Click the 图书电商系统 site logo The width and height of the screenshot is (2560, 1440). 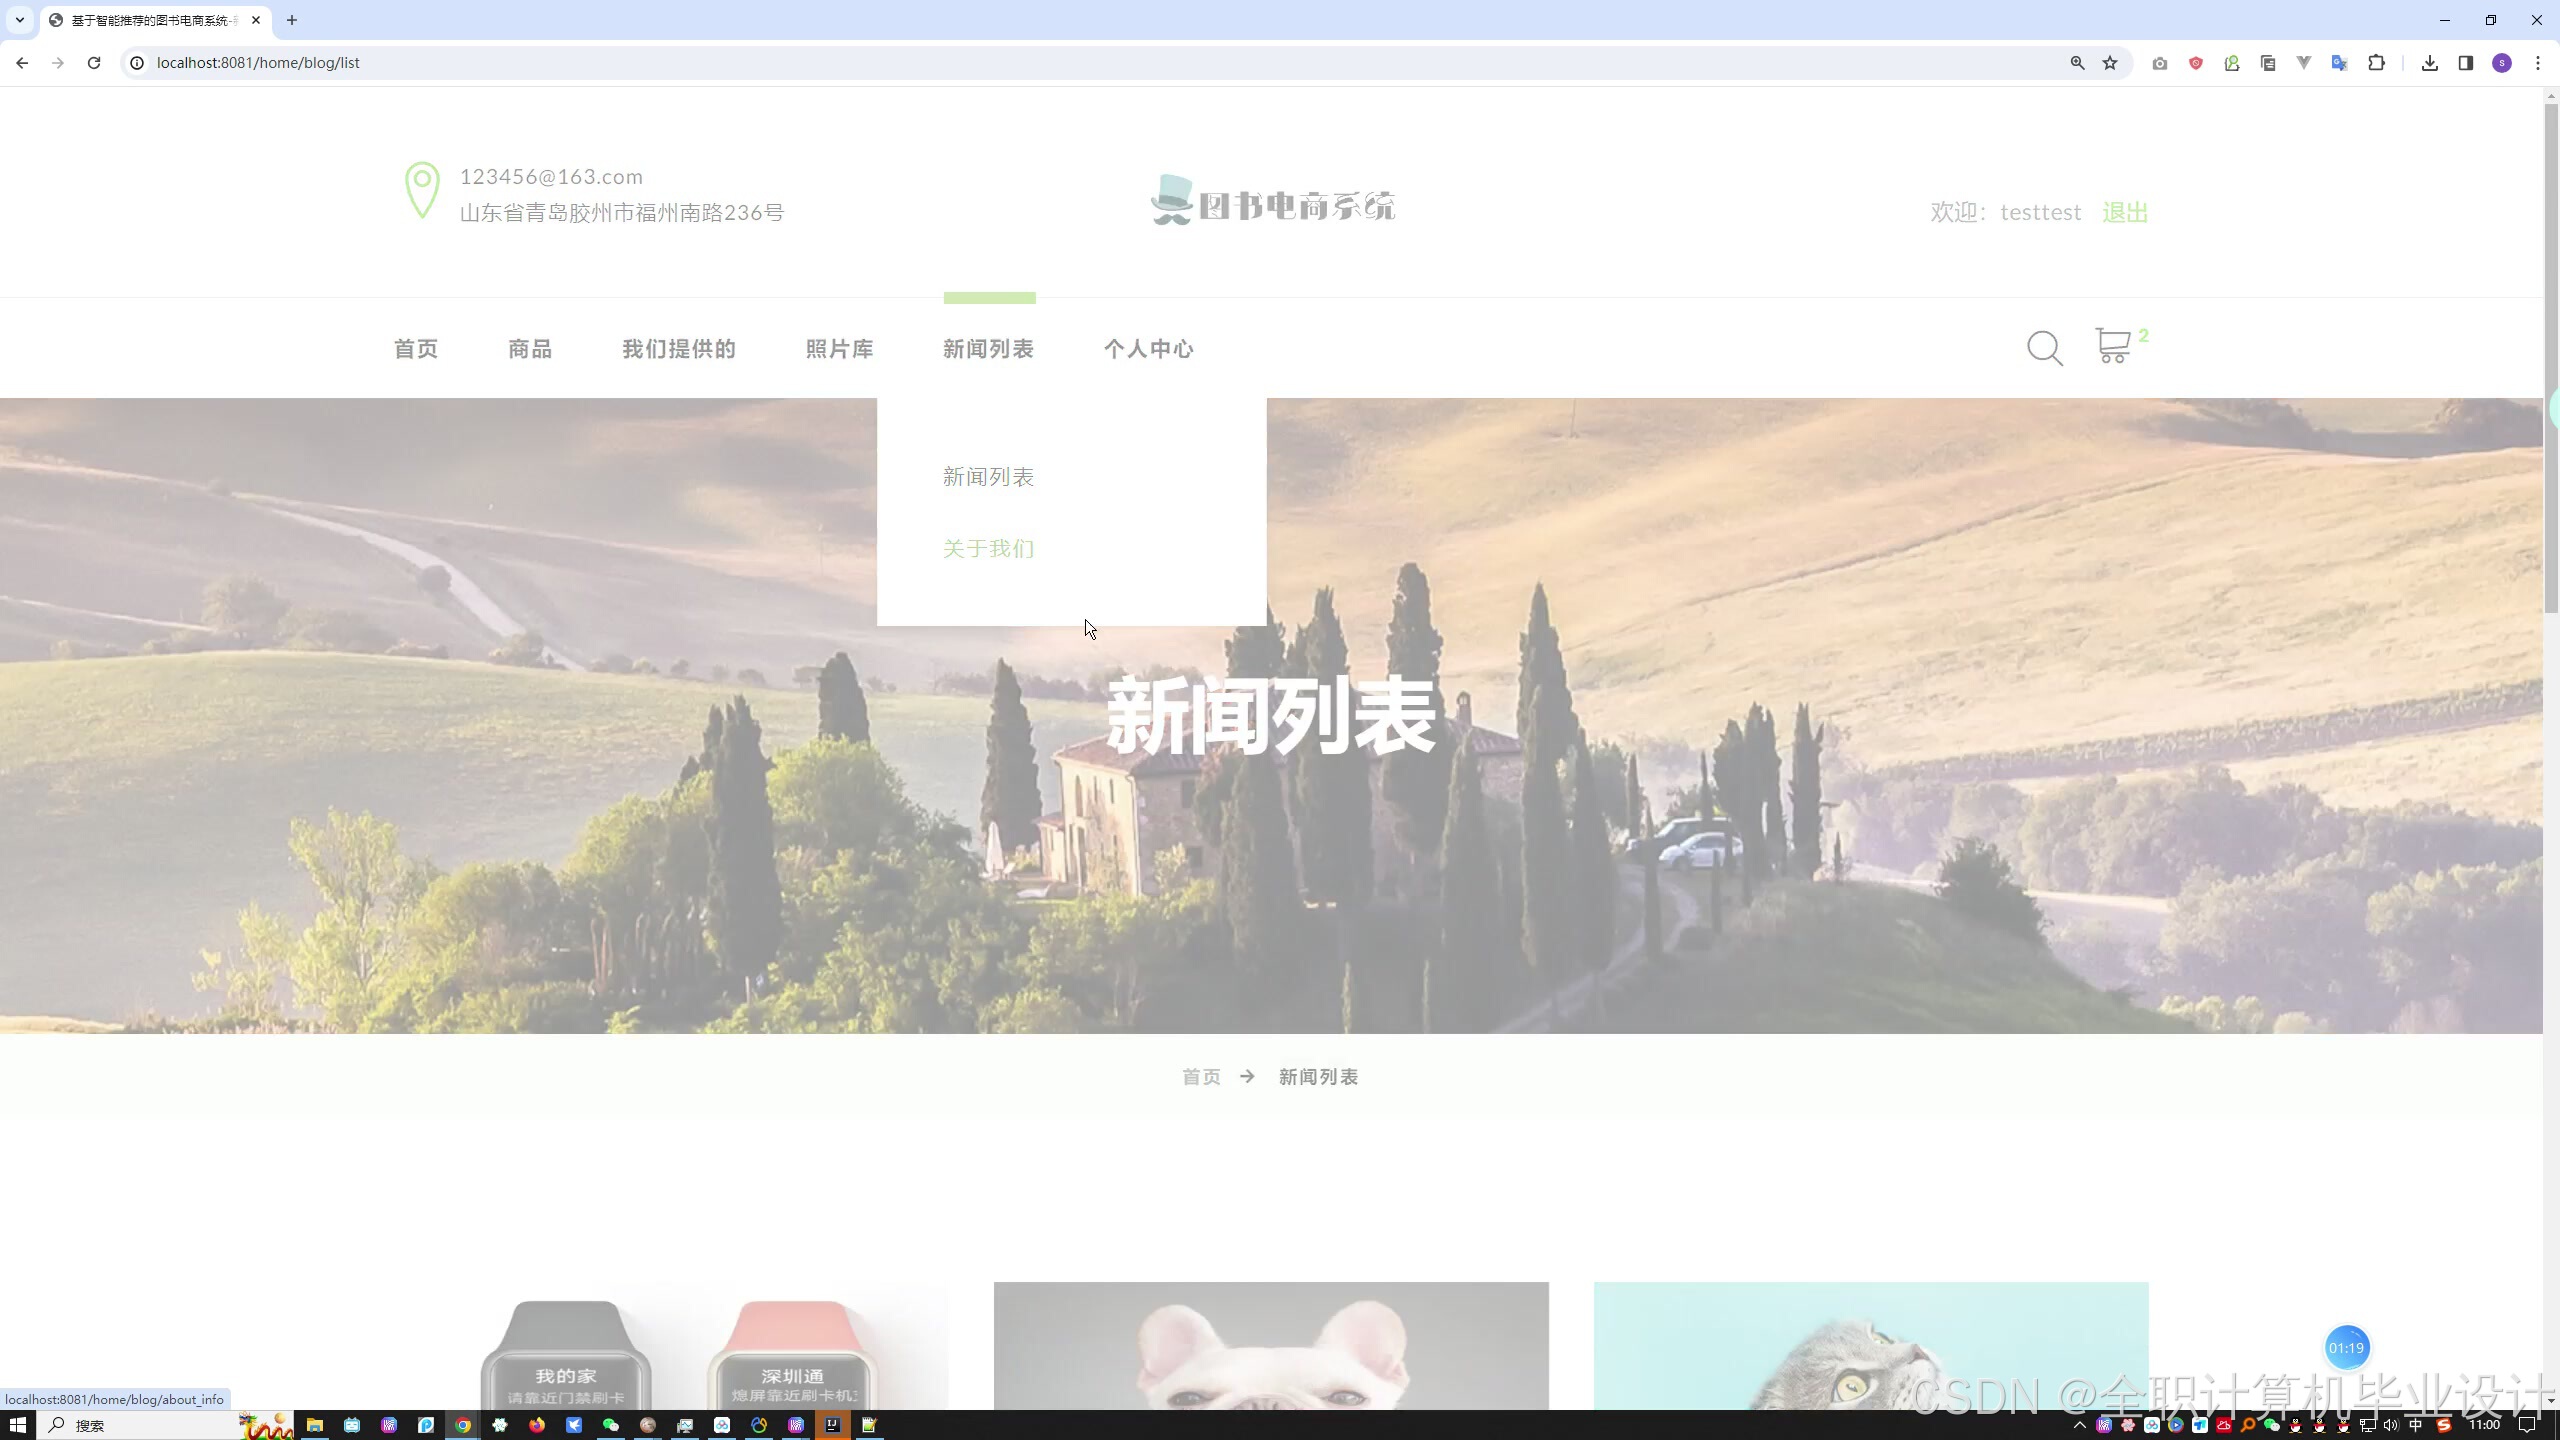1272,203
